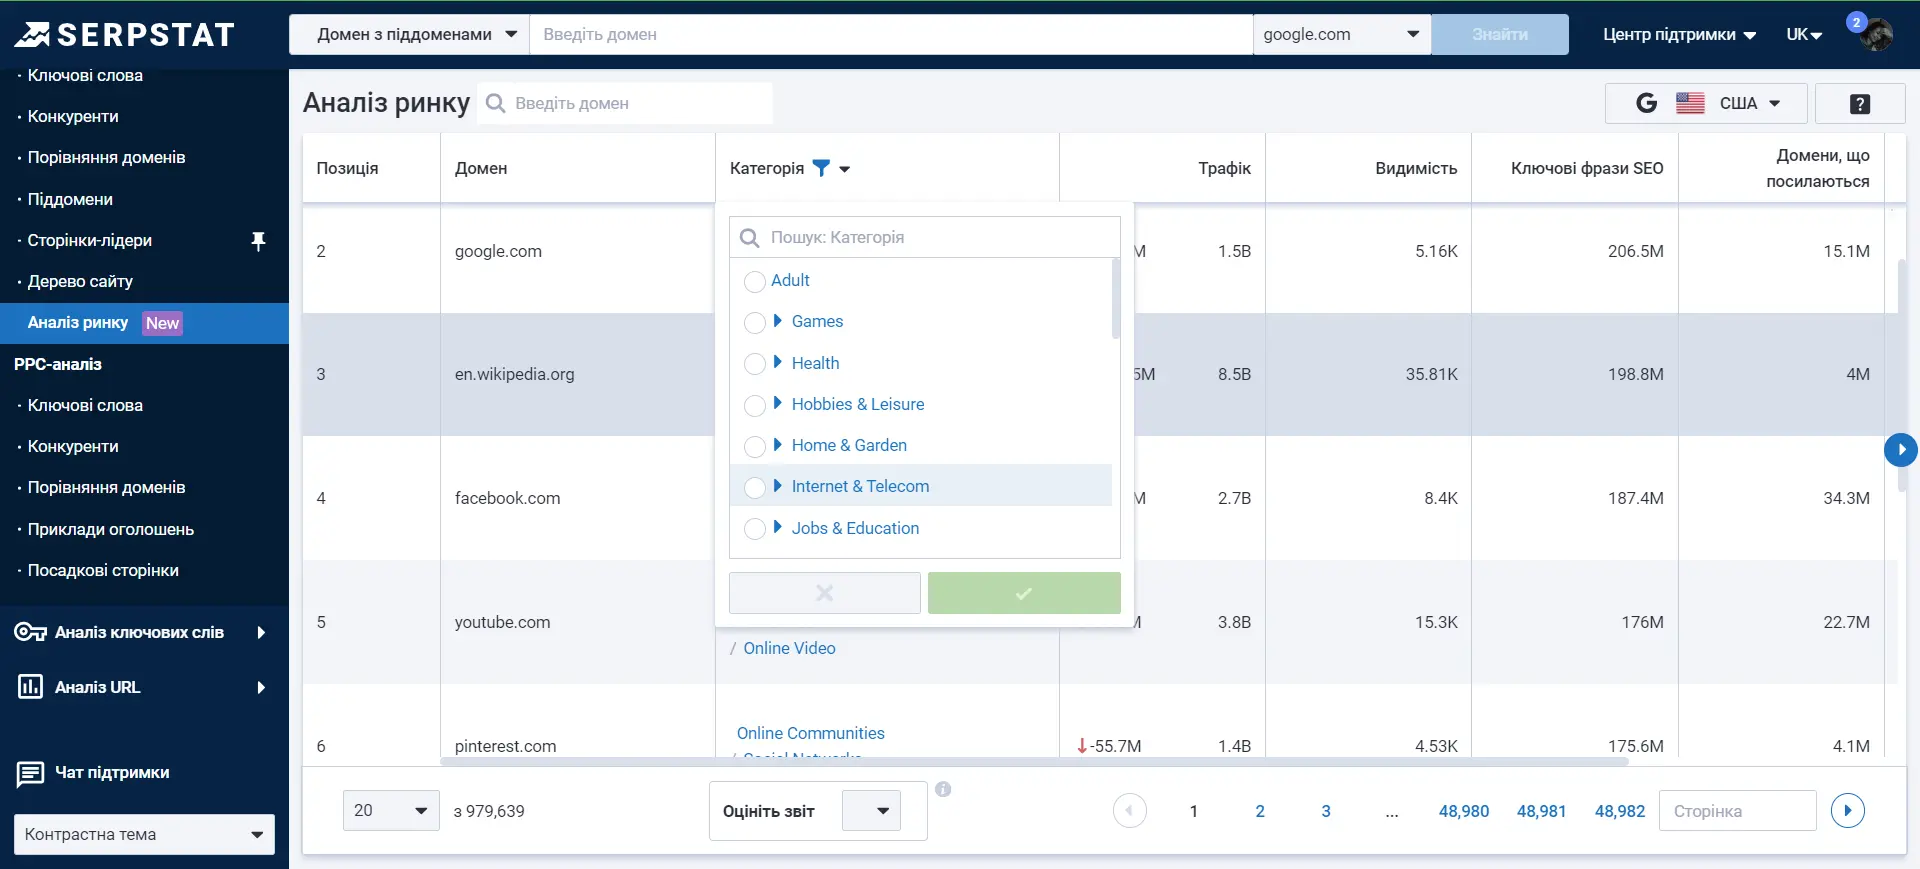Viewport: 1920px width, 869px height.
Task: Unpin the sidebar with pin icon
Action: (258, 241)
